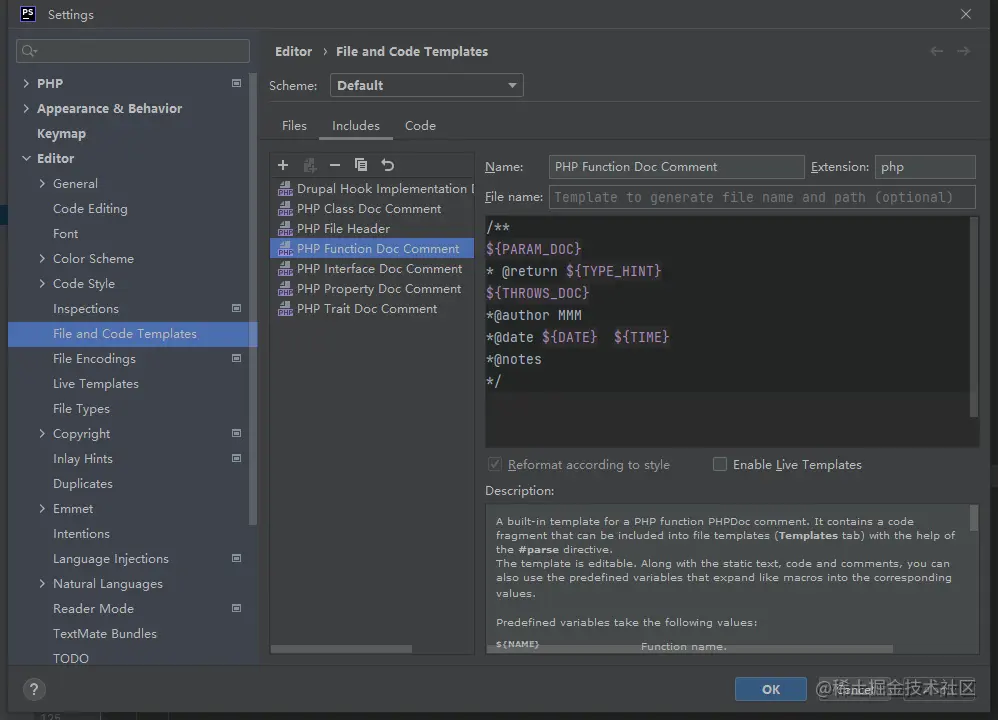The image size is (998, 720).
Task: Switch to the Code tab
Action: pos(420,126)
